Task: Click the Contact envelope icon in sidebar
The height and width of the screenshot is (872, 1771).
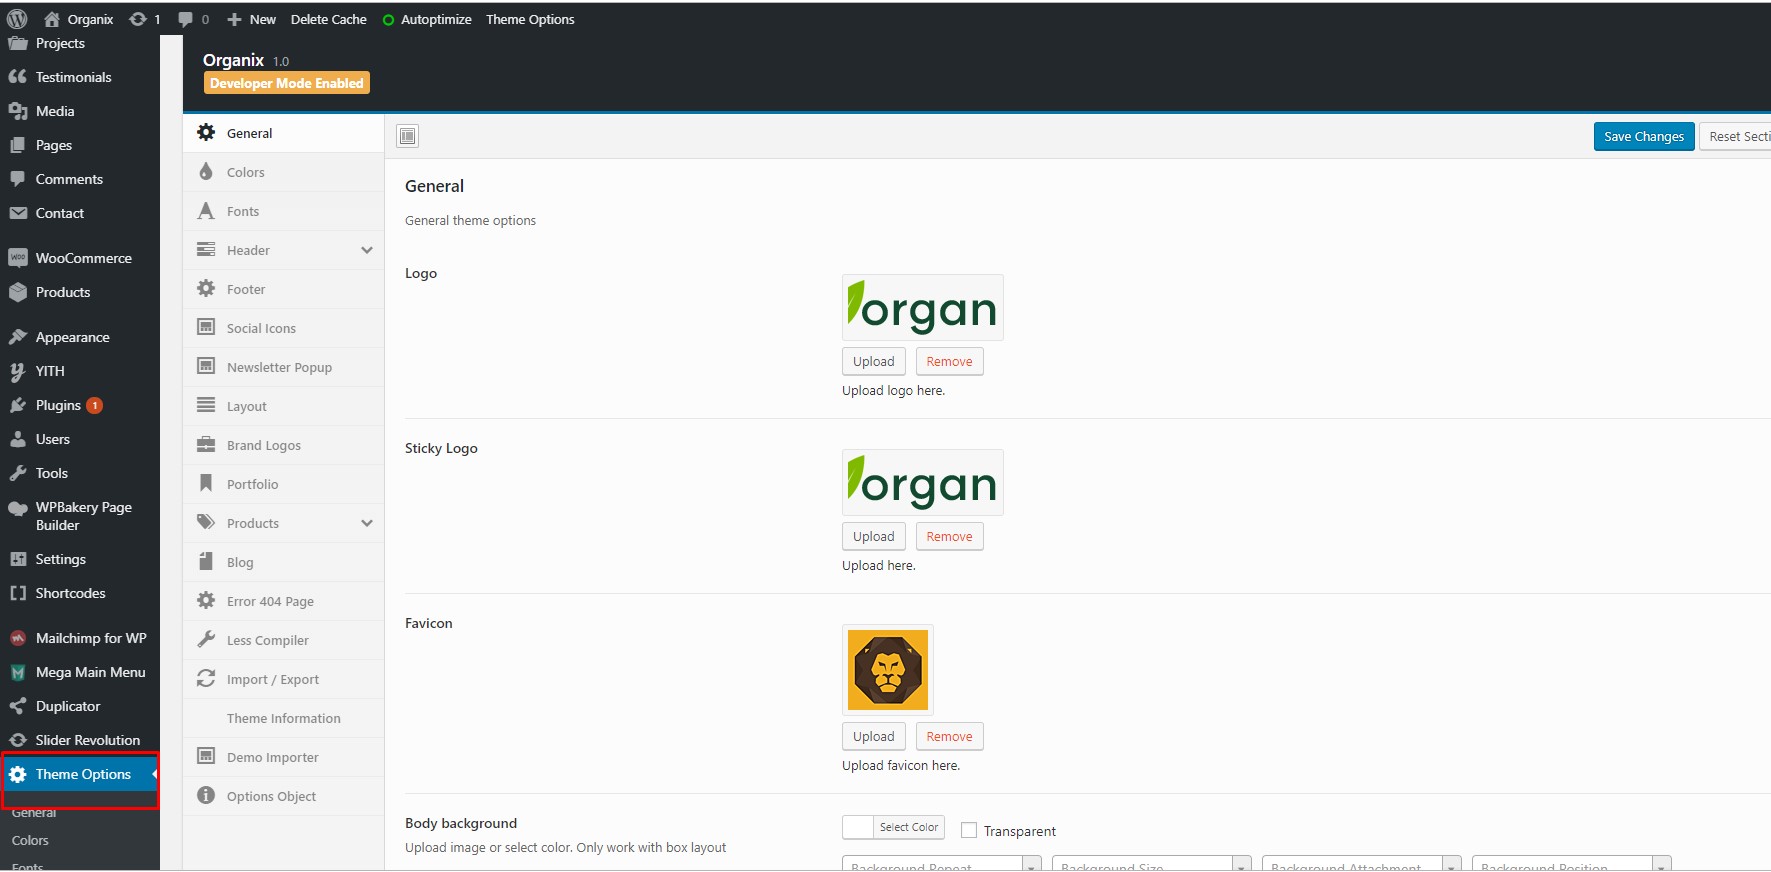Action: pyautogui.click(x=18, y=213)
